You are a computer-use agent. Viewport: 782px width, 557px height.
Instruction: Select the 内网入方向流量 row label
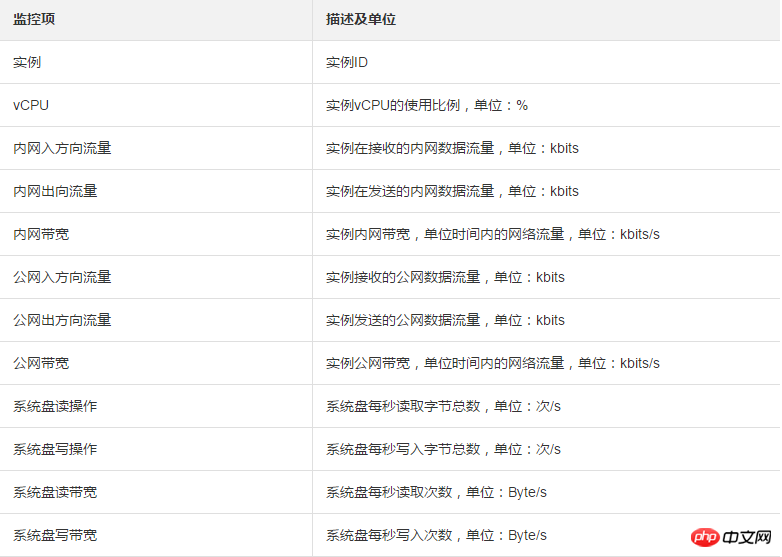pyautogui.click(x=62, y=148)
